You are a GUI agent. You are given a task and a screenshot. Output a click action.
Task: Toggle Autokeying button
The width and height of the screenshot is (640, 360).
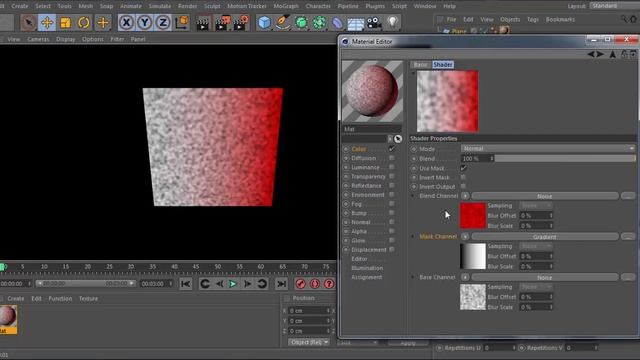[315, 284]
